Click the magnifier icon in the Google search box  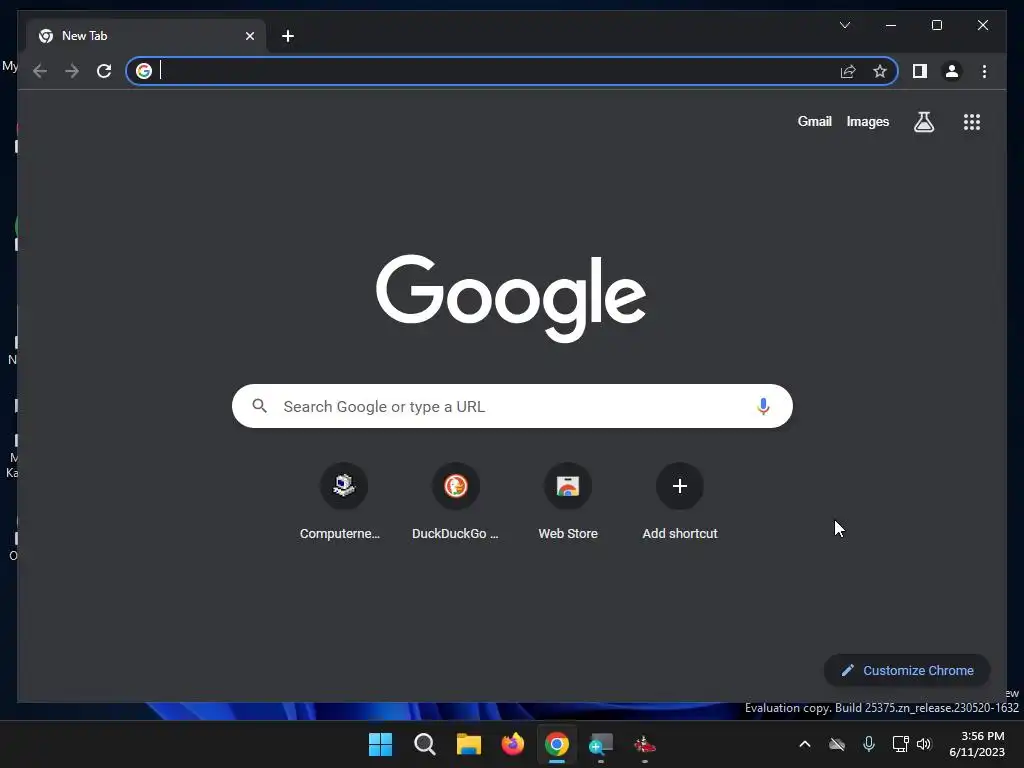pos(259,406)
